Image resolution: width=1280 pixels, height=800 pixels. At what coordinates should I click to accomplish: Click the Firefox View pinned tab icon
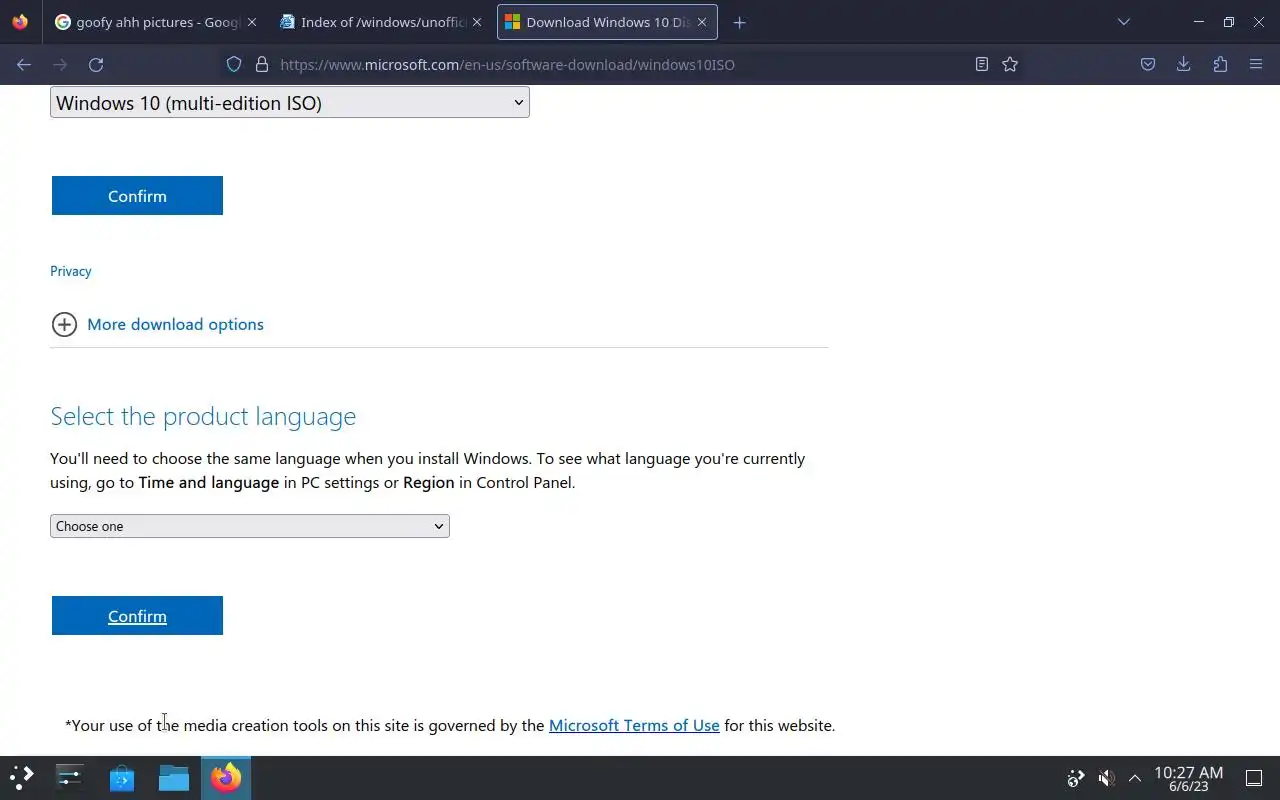pos(20,22)
